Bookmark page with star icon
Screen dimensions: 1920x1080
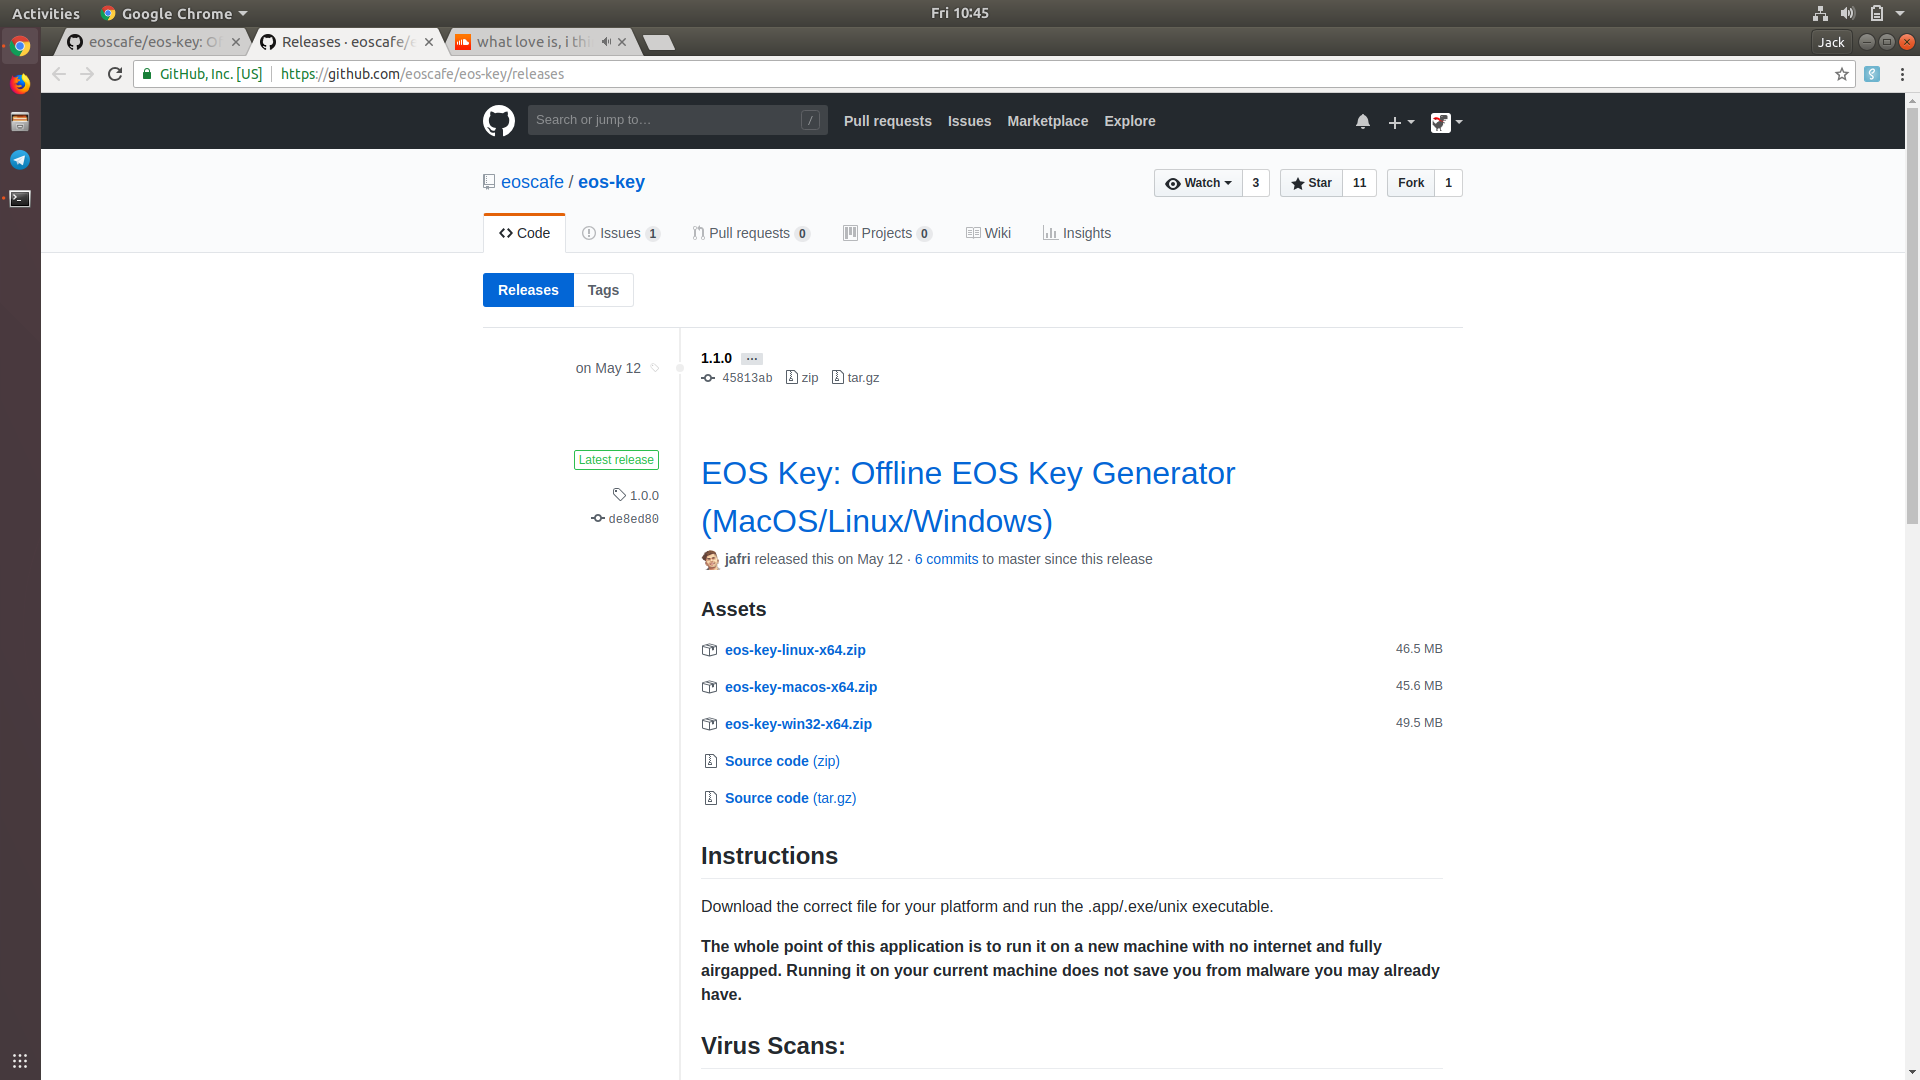[x=1841, y=74]
